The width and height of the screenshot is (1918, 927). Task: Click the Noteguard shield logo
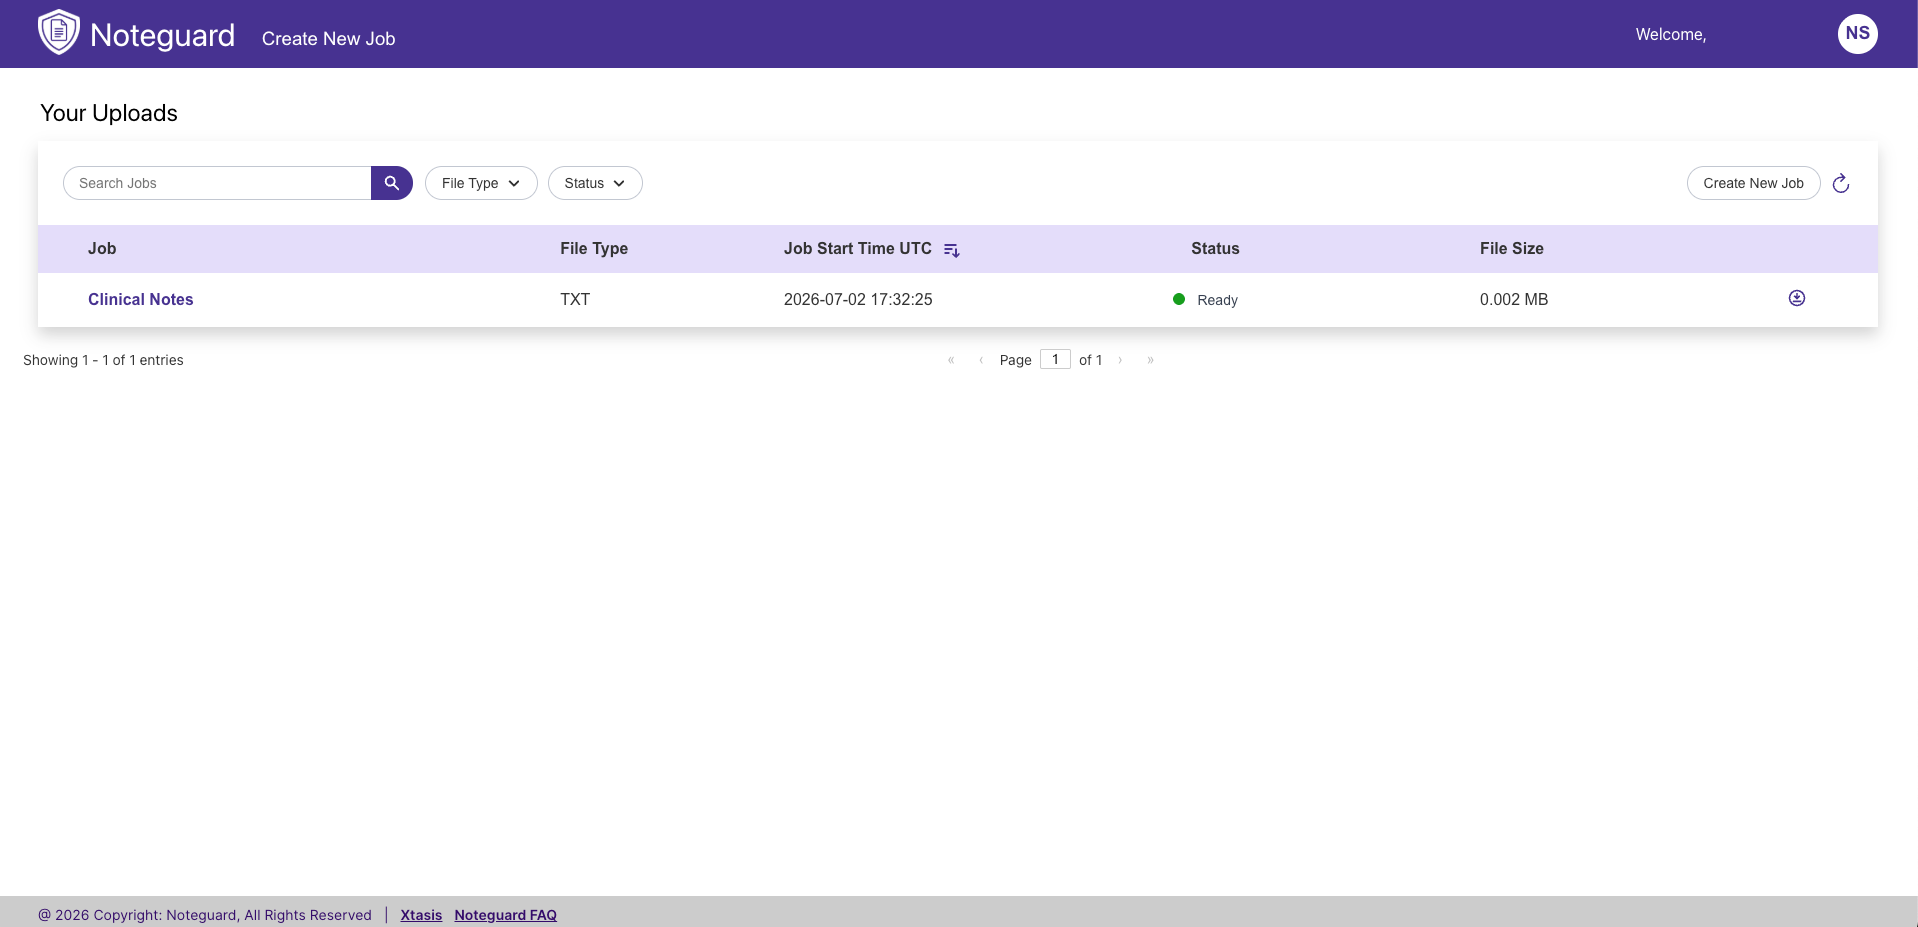pyautogui.click(x=58, y=32)
